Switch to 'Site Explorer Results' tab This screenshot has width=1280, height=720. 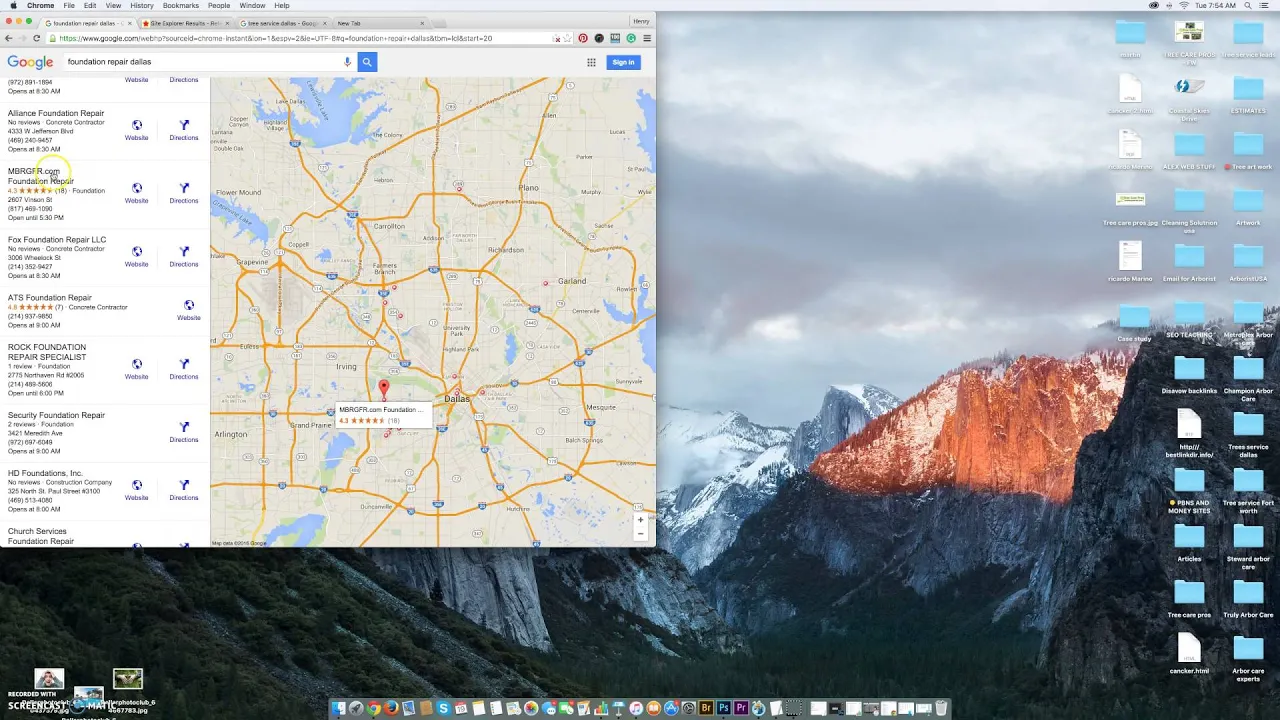(x=185, y=23)
